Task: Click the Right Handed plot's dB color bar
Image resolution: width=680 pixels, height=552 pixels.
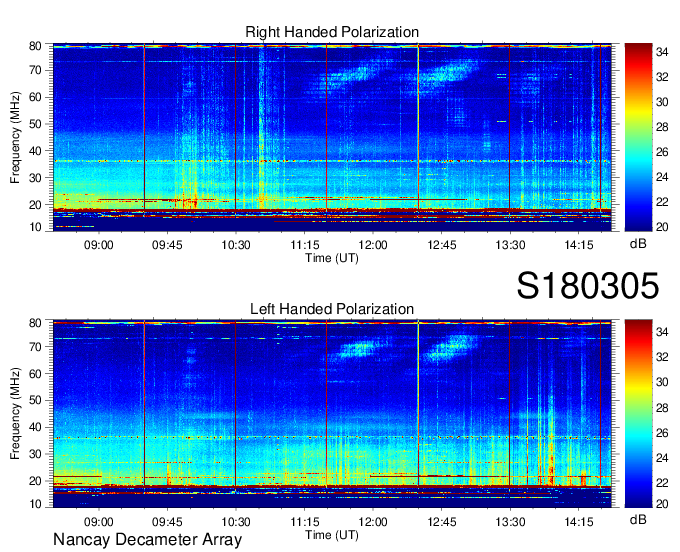Action: [x=638, y=137]
